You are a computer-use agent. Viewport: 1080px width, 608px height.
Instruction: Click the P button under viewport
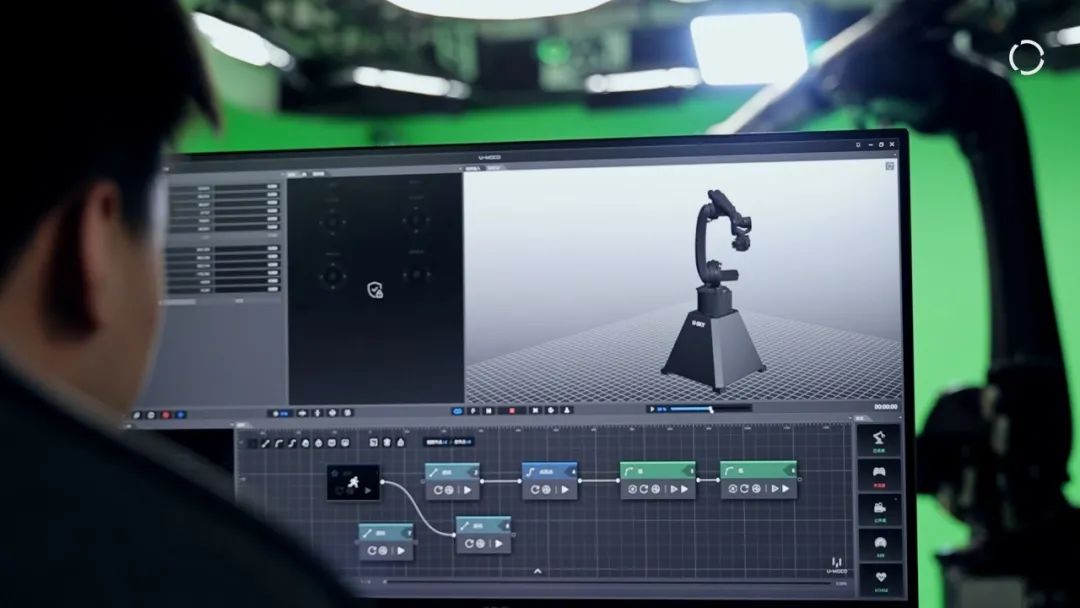(x=473, y=411)
